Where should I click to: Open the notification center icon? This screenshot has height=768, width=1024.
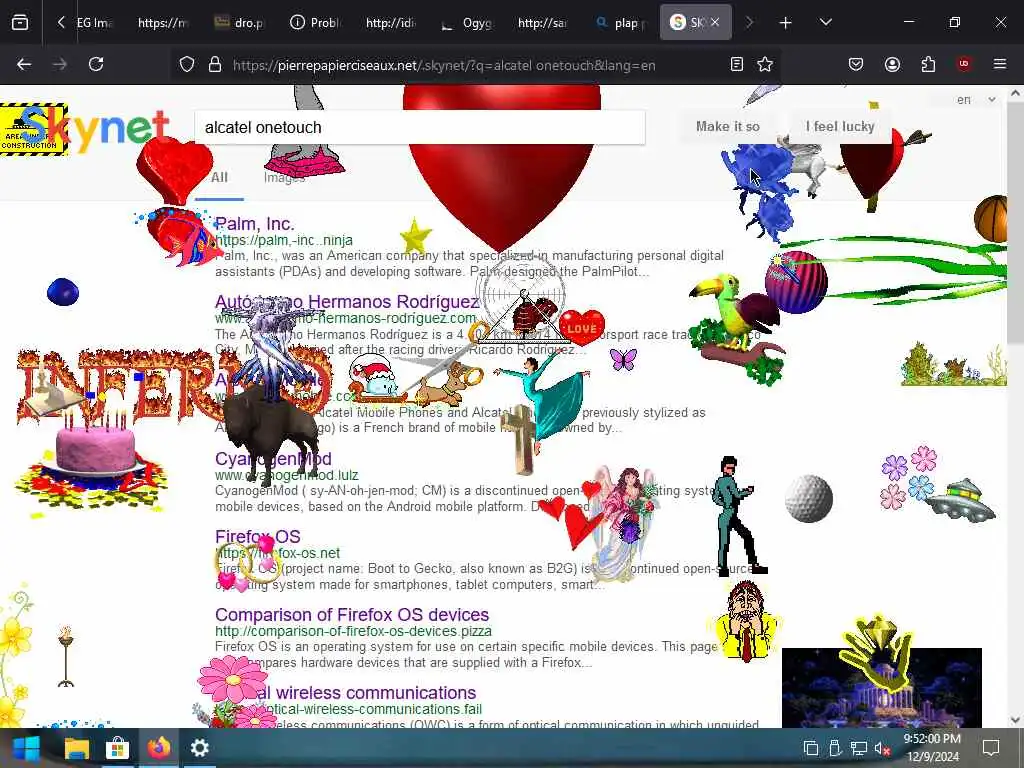[991, 748]
